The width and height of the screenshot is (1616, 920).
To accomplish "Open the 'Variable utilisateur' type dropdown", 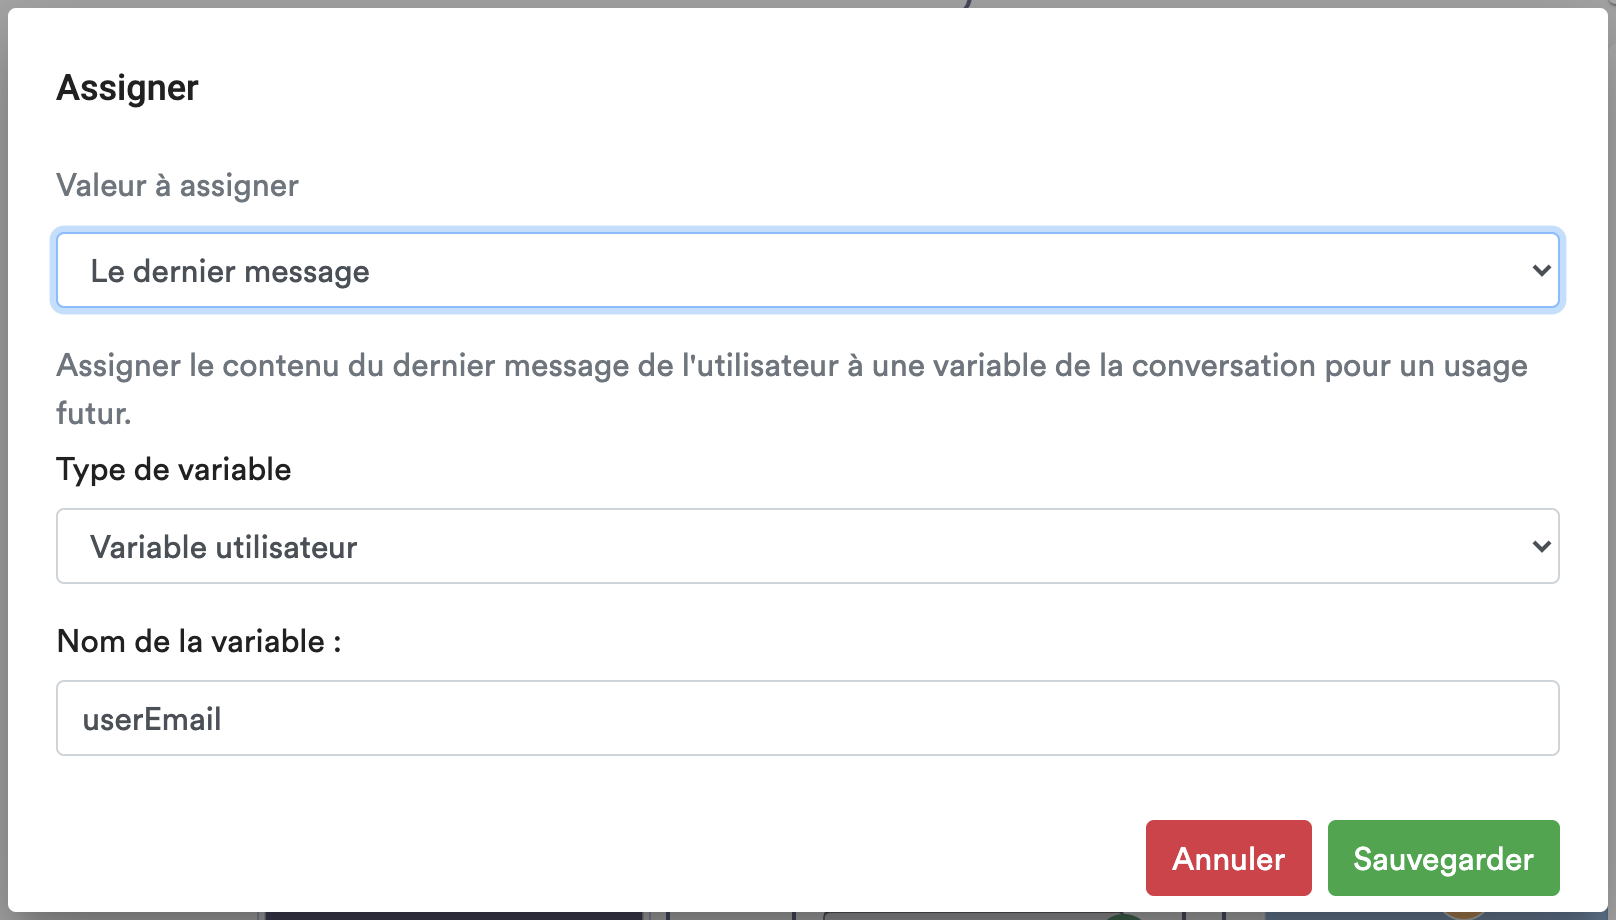I will click(808, 546).
